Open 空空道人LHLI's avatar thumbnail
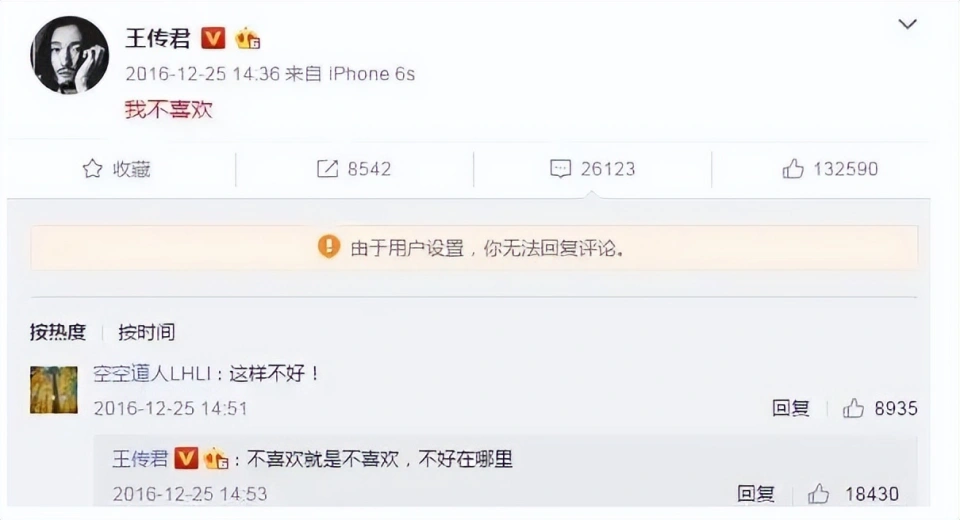 click(54, 390)
